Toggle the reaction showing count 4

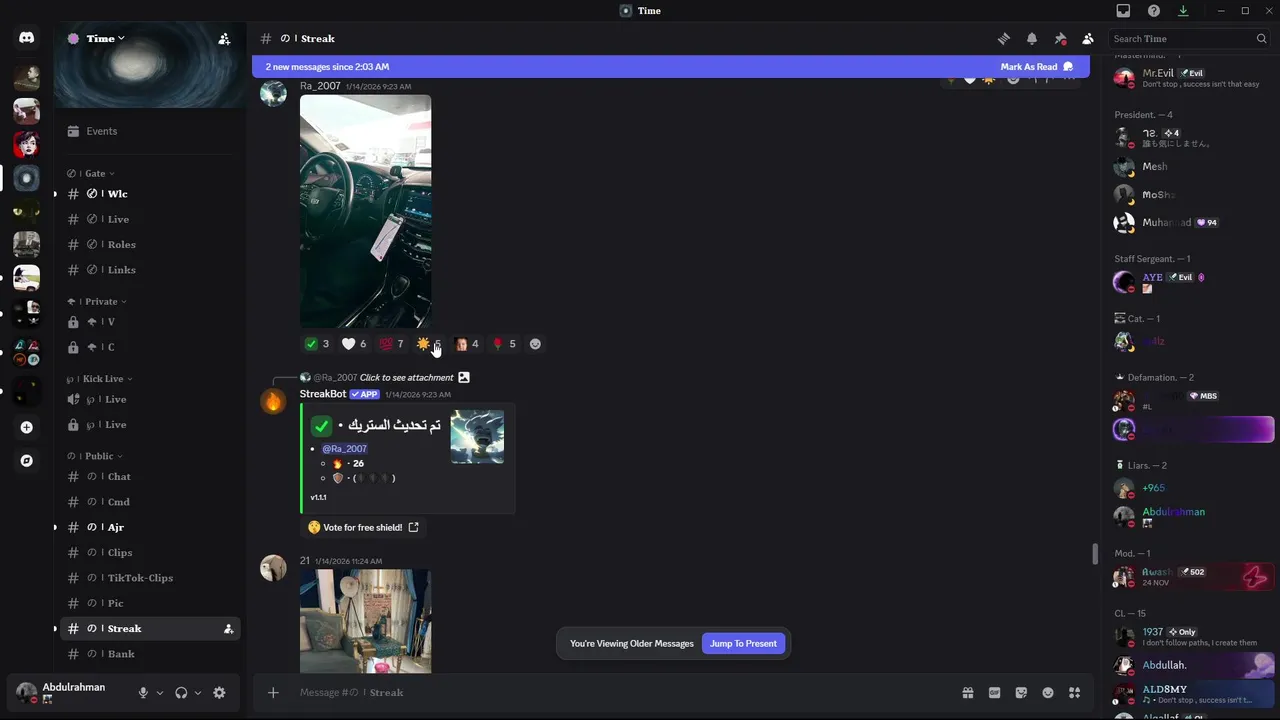[467, 344]
